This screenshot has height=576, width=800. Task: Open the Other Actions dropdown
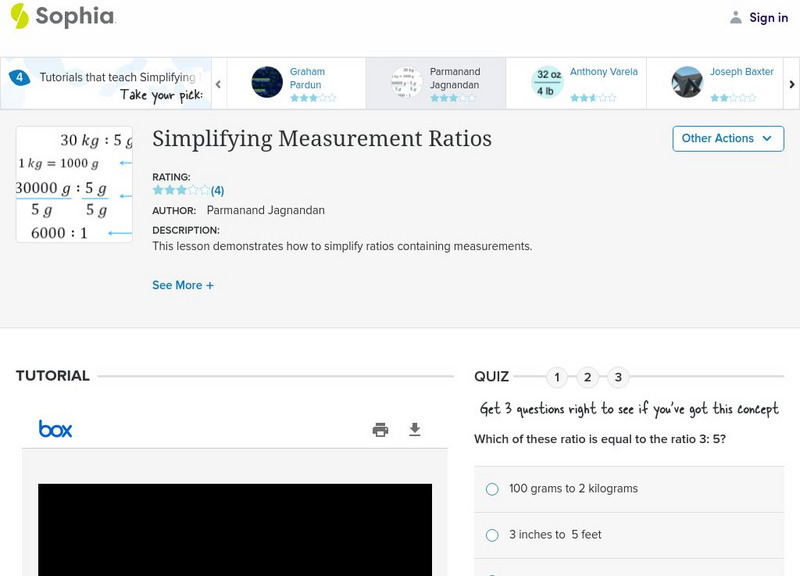pos(727,139)
